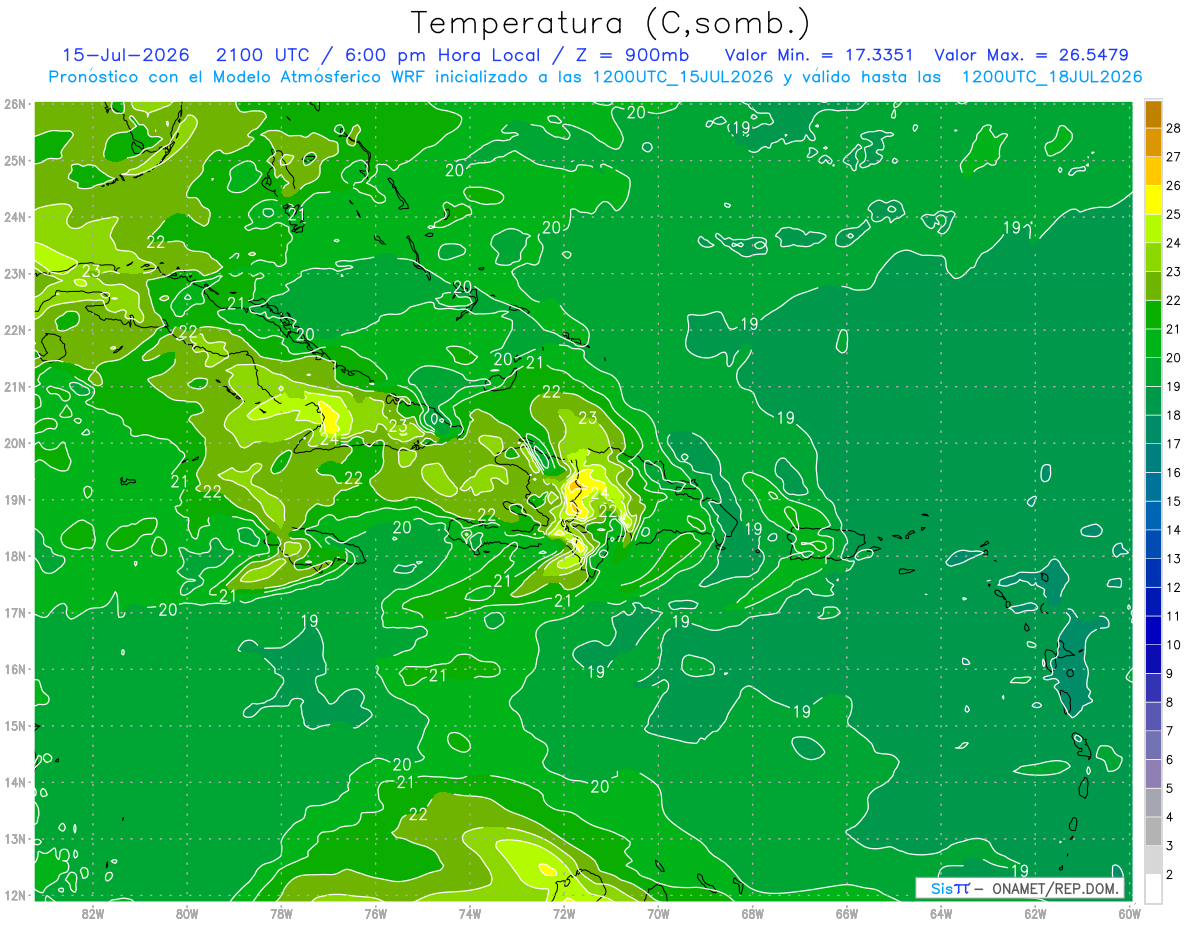This screenshot has height=927, width=1200.
Task: Click the '18N' latitude axis label
Action: (15, 556)
